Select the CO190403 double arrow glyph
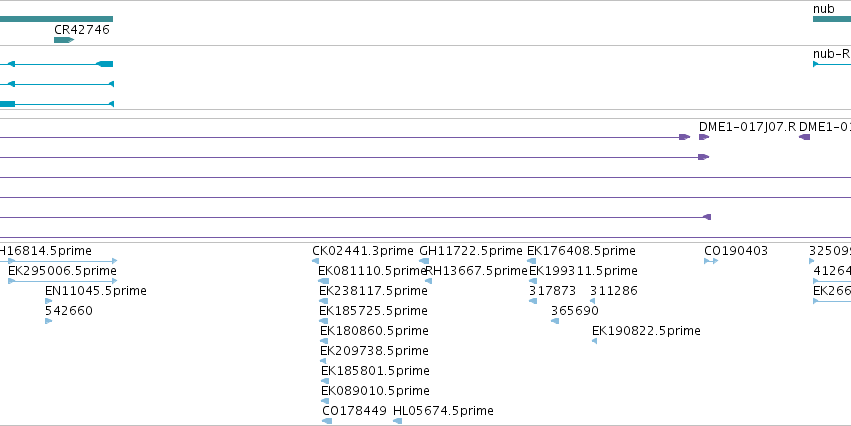This screenshot has width=851, height=426. (x=711, y=261)
